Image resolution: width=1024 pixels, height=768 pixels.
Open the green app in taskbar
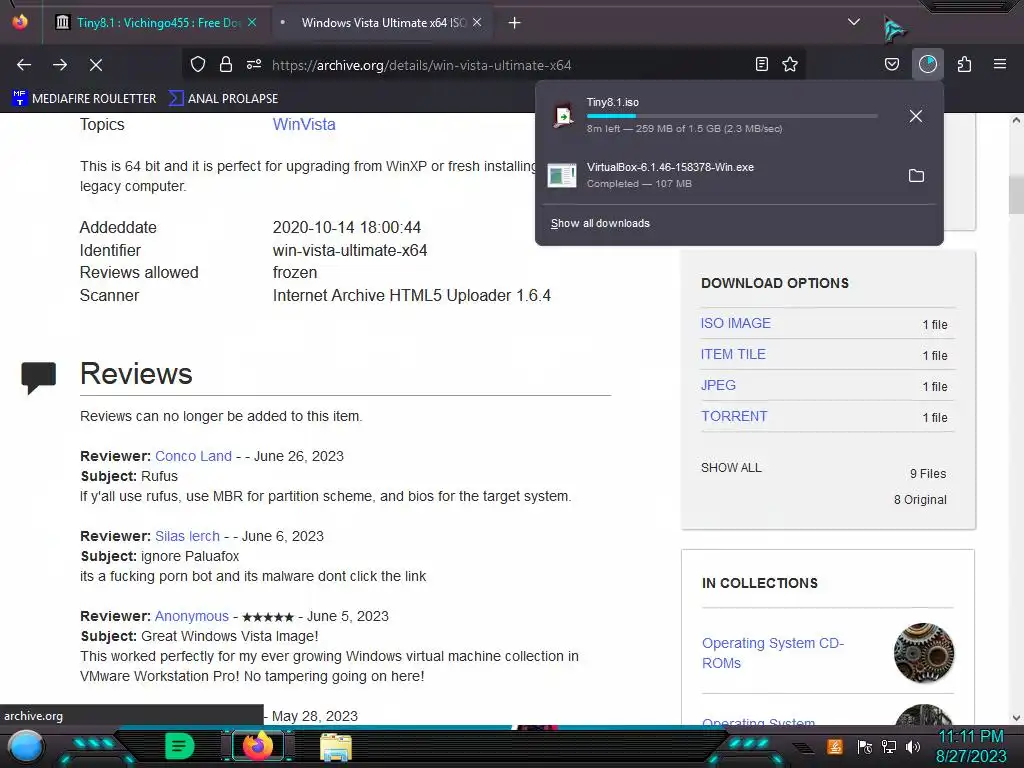click(180, 746)
